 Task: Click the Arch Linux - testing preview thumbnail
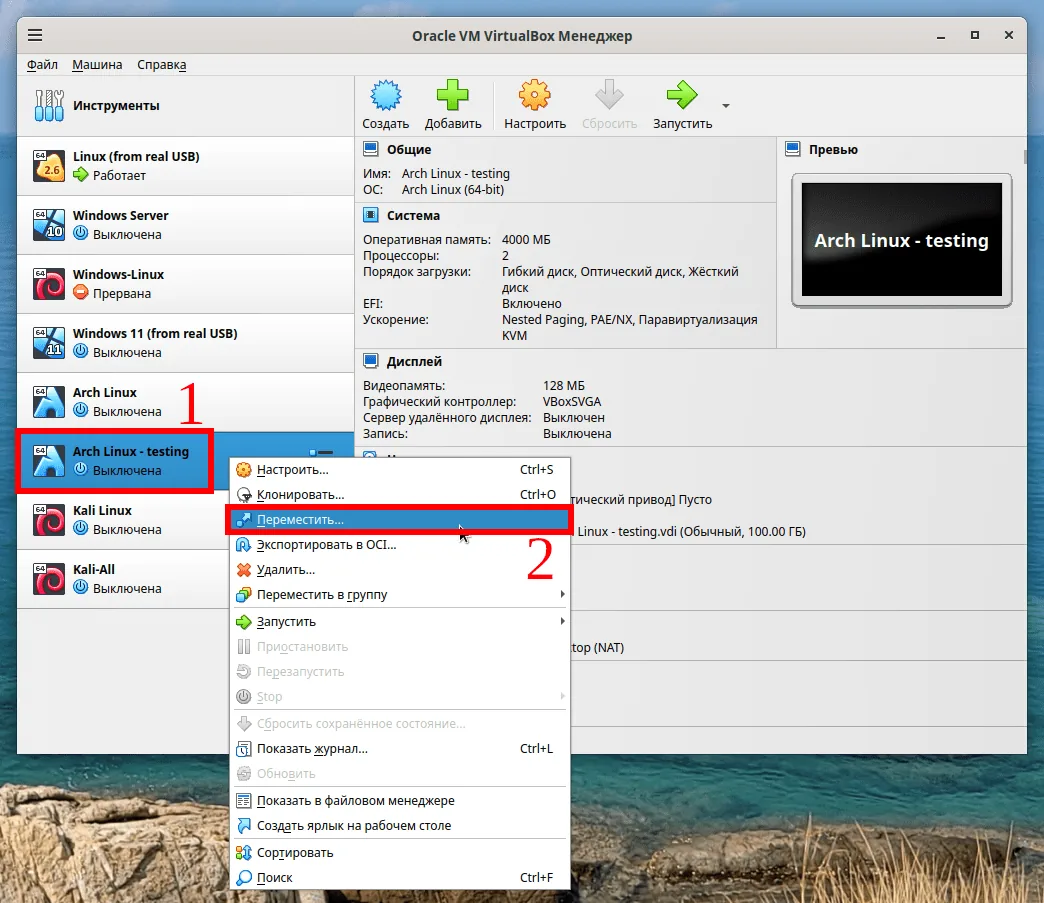[900, 239]
